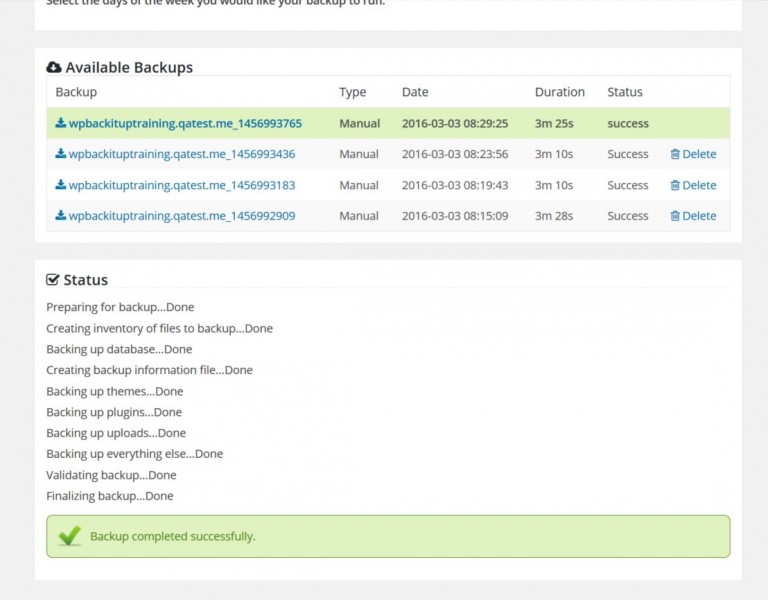This screenshot has width=768, height=600.
Task: Click download icon for backup 1456993765
Action: click(61, 122)
